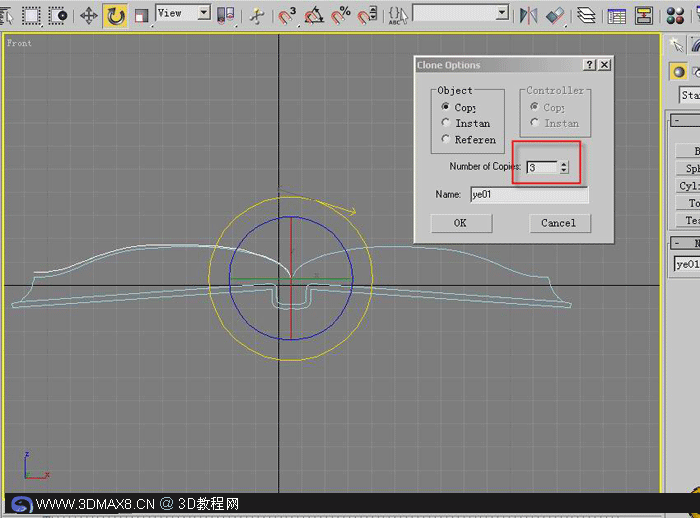Click the object name field in Create panel
The height and width of the screenshot is (518, 700).
[687, 264]
